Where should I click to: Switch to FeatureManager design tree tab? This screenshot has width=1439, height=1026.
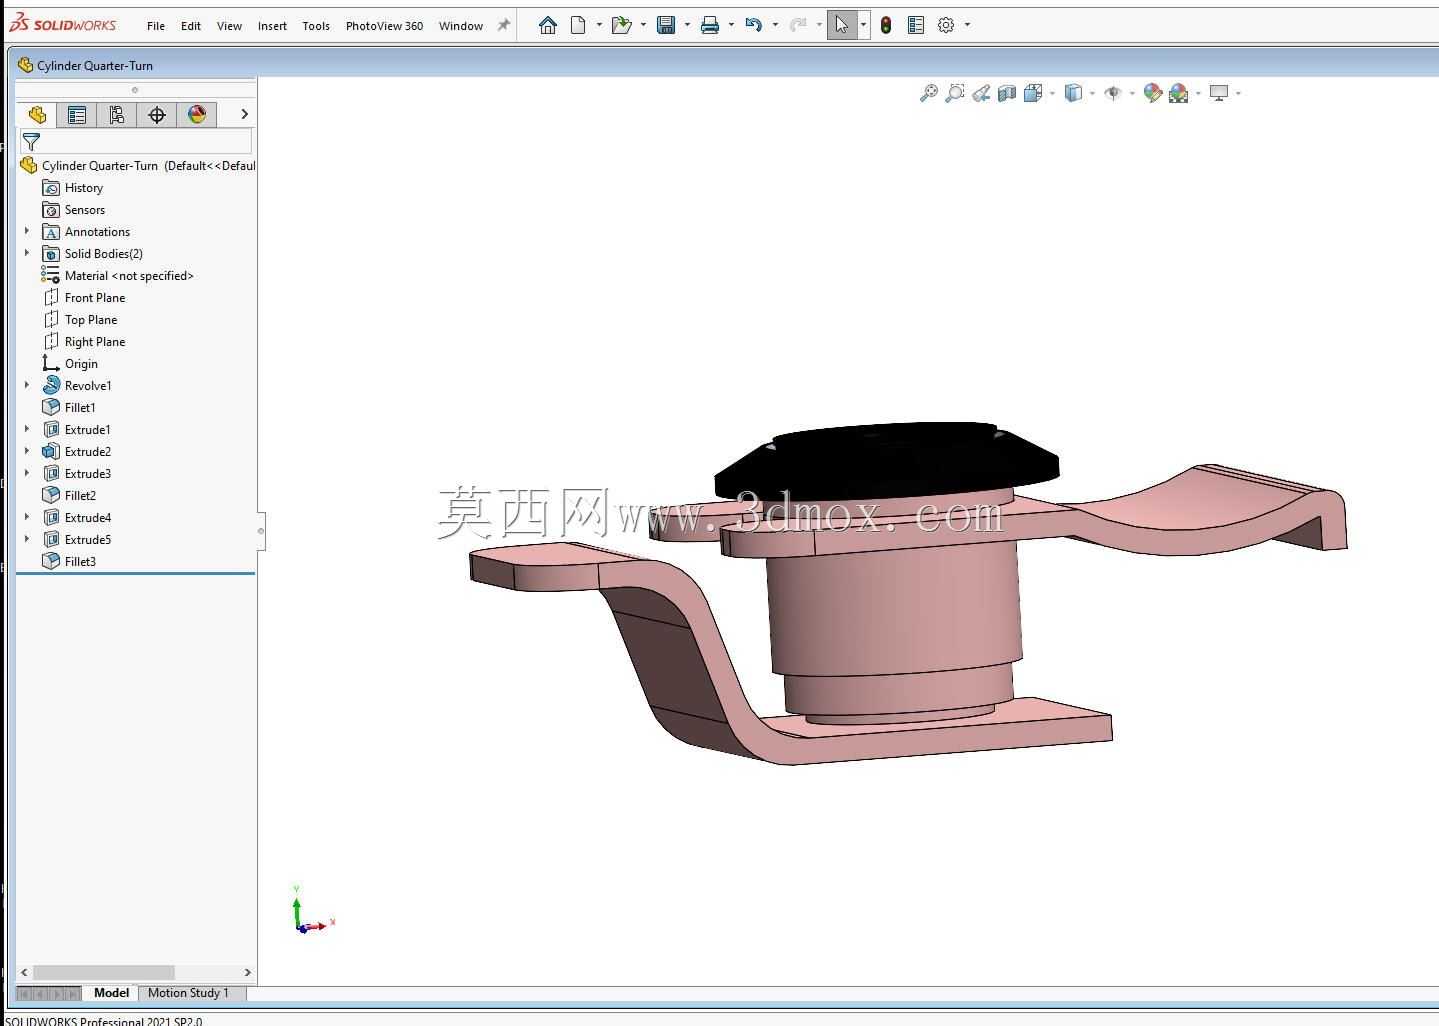pos(37,115)
